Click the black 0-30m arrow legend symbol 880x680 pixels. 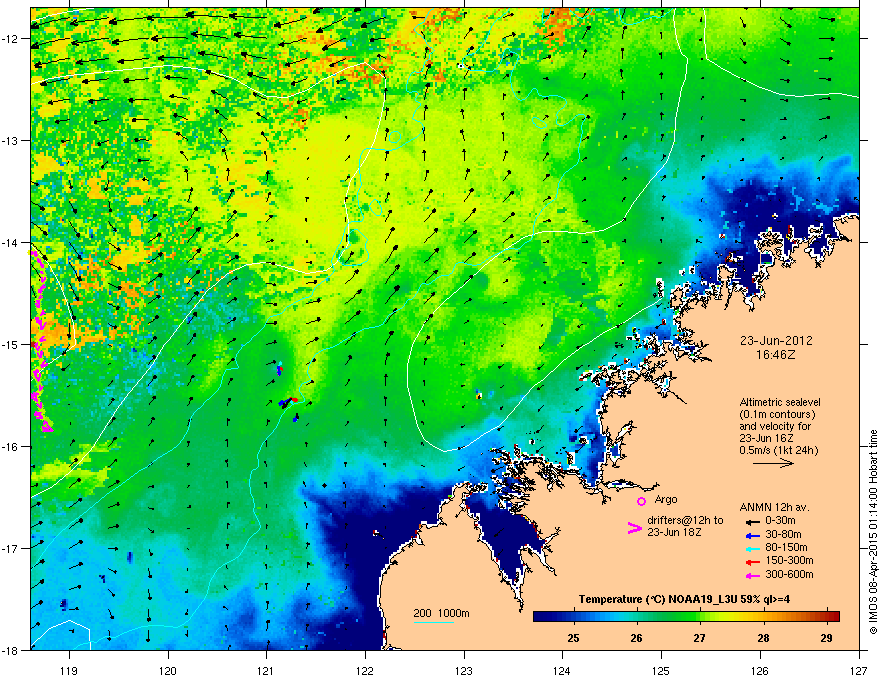point(752,521)
